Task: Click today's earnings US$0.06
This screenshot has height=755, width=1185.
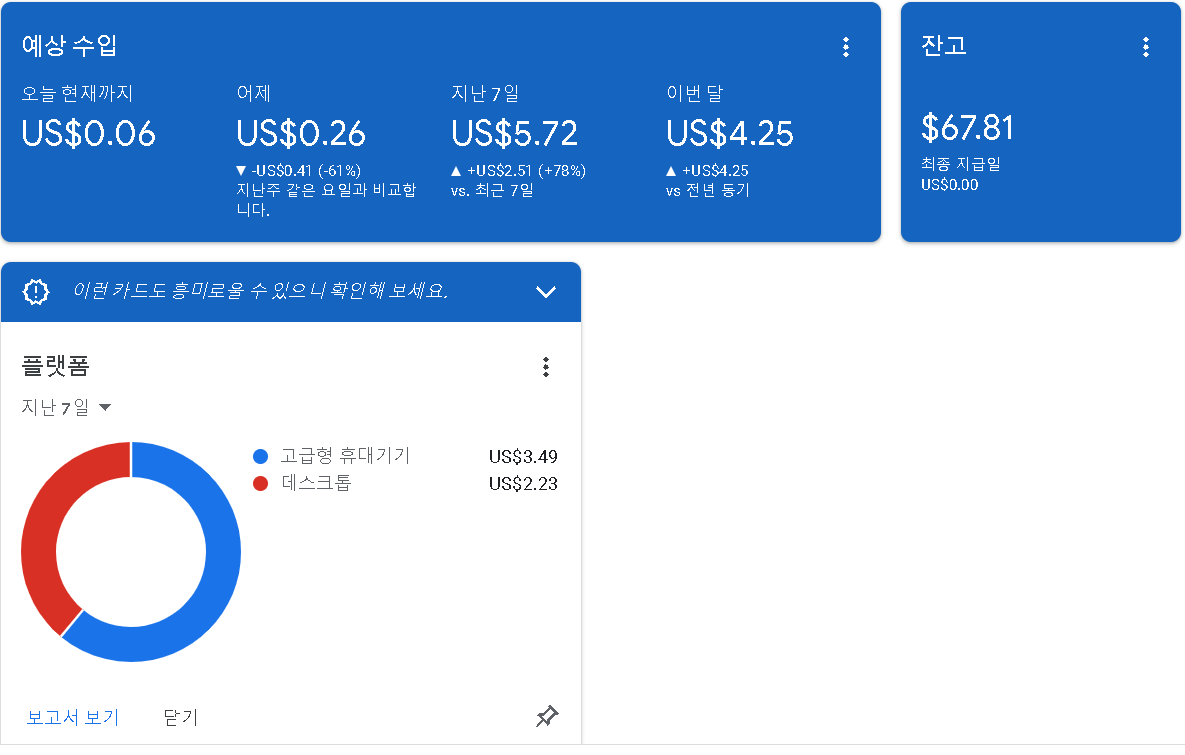Action: [x=88, y=134]
